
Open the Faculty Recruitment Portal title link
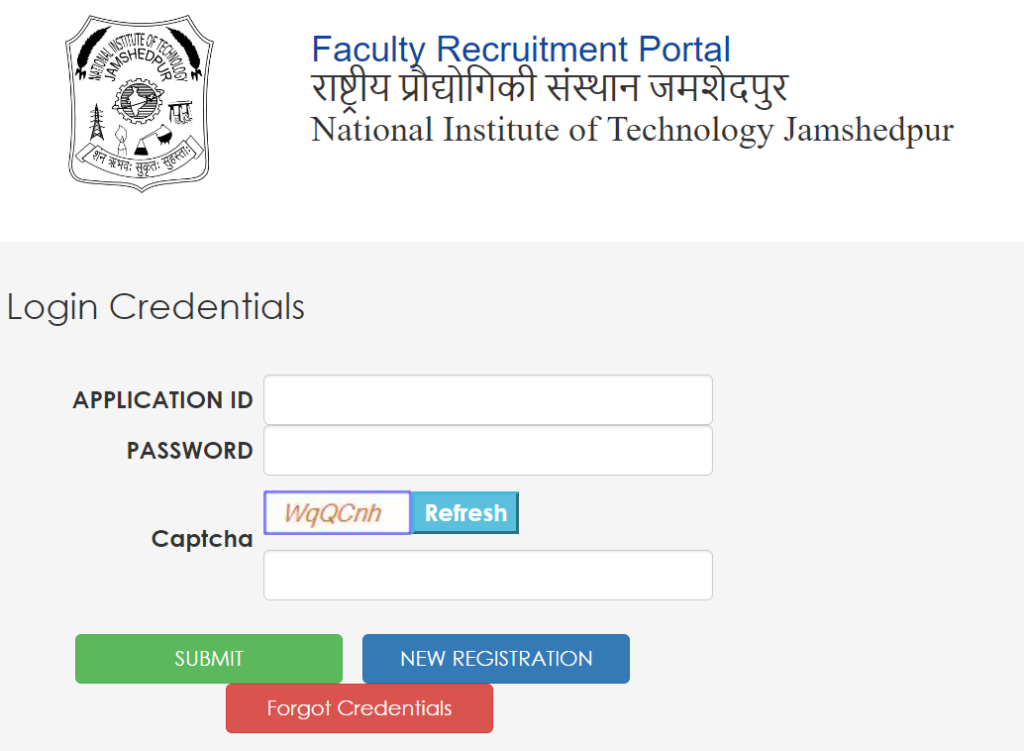[520, 48]
